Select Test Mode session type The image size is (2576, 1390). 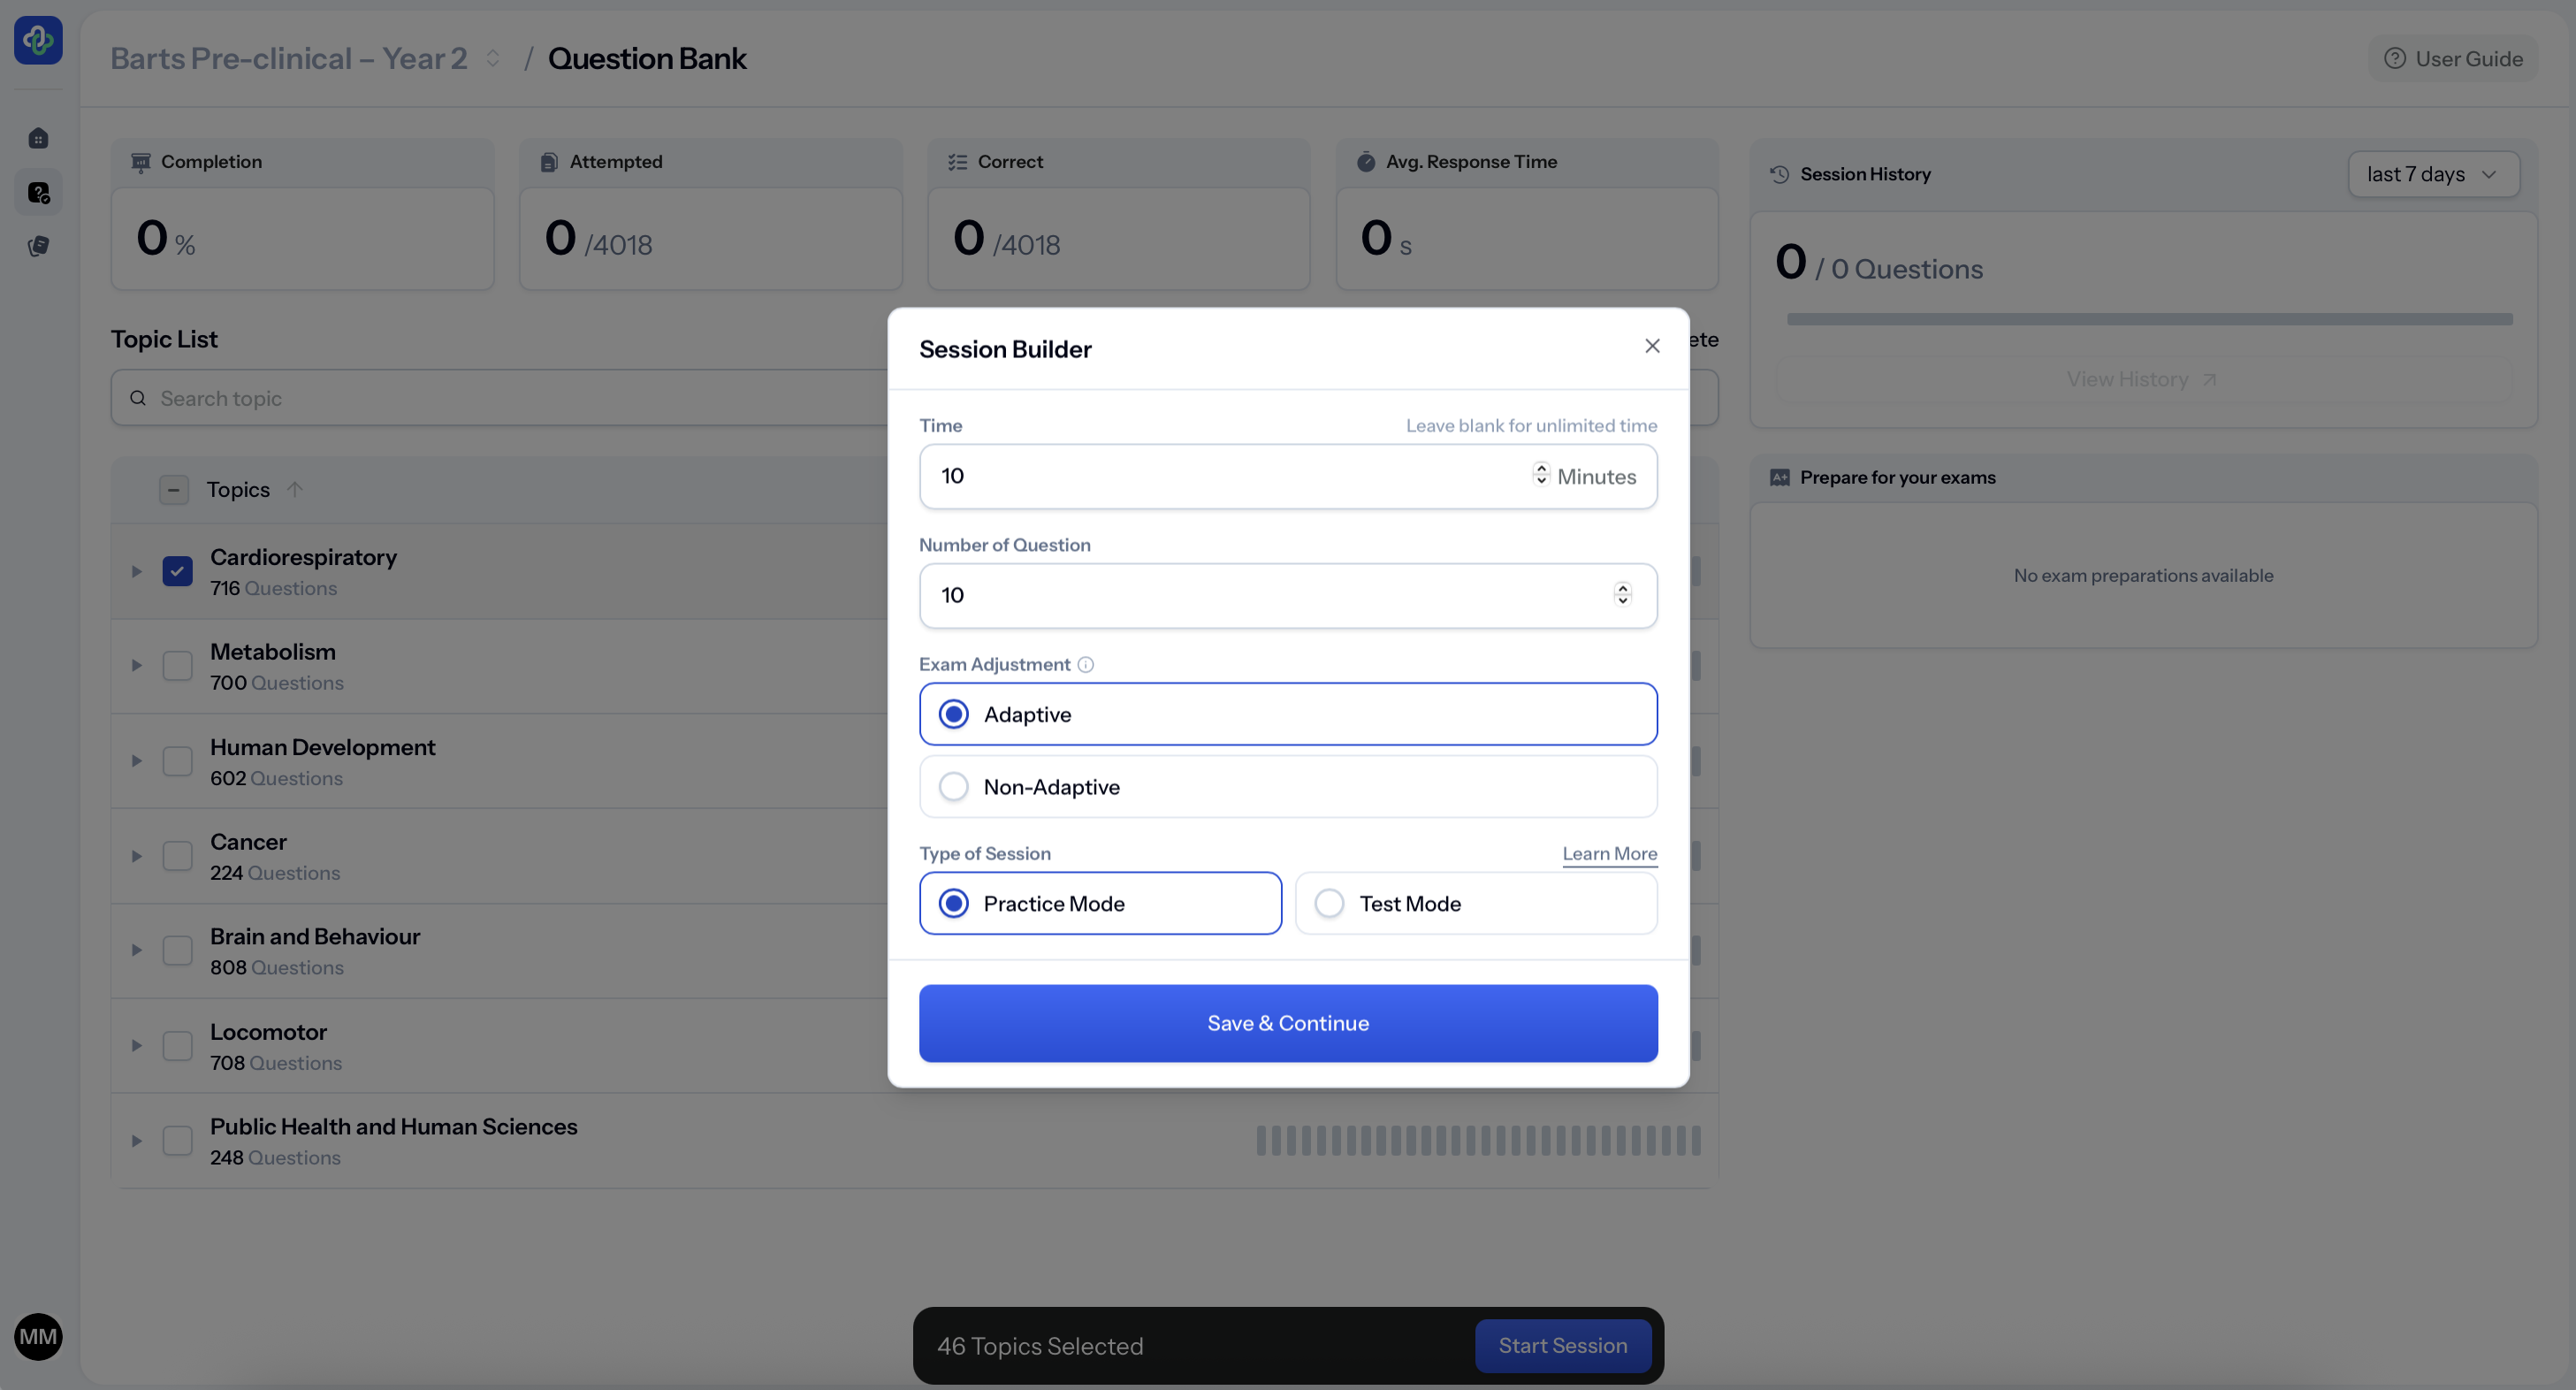tap(1329, 903)
